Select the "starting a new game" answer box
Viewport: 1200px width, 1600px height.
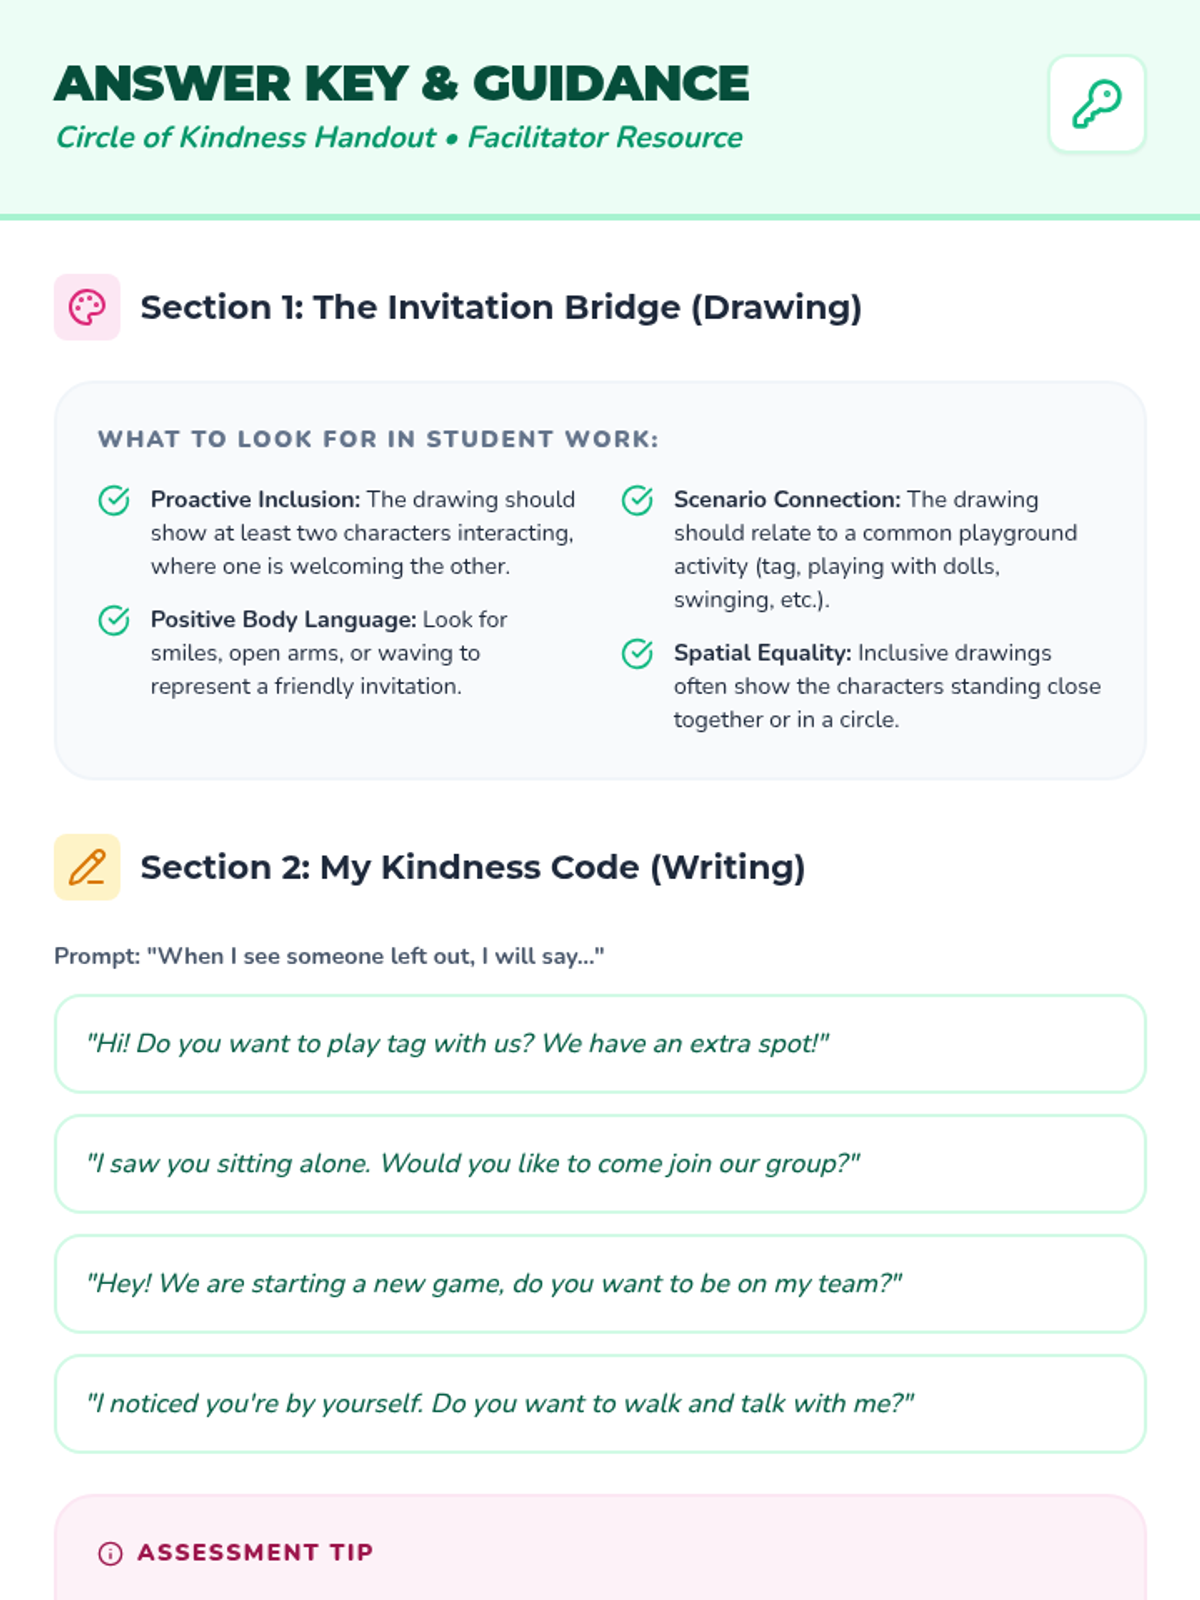coord(600,1284)
